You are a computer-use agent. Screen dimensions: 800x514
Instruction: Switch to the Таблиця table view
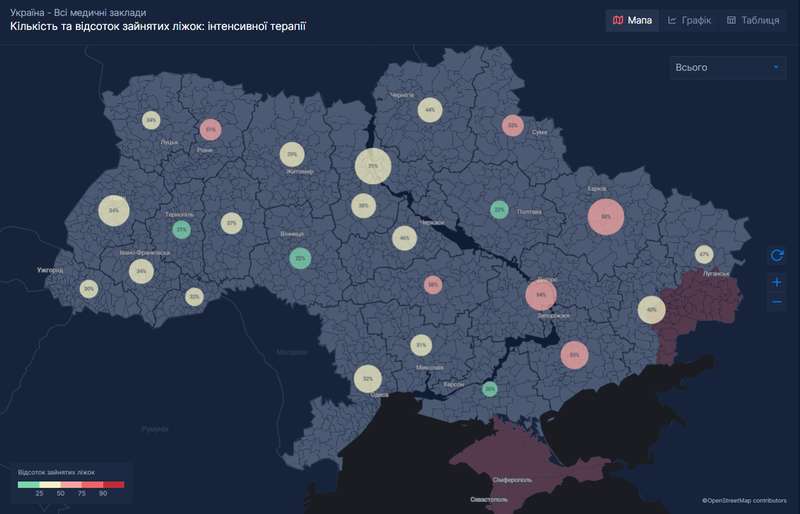[752, 20]
